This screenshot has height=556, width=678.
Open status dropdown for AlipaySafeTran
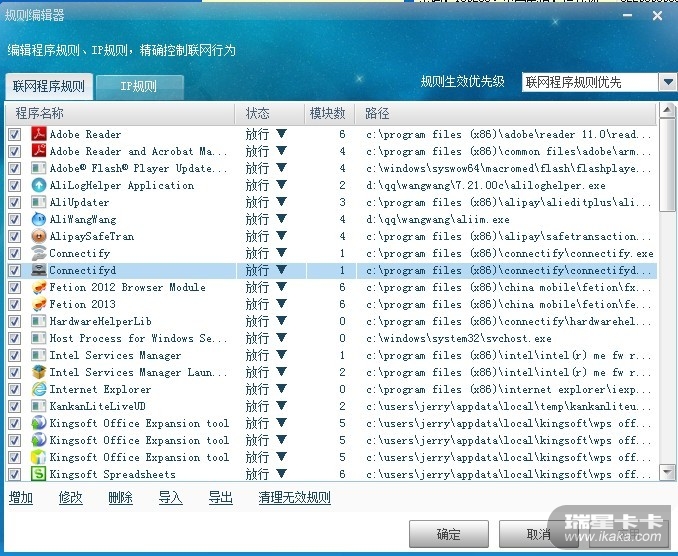pyautogui.click(x=281, y=236)
